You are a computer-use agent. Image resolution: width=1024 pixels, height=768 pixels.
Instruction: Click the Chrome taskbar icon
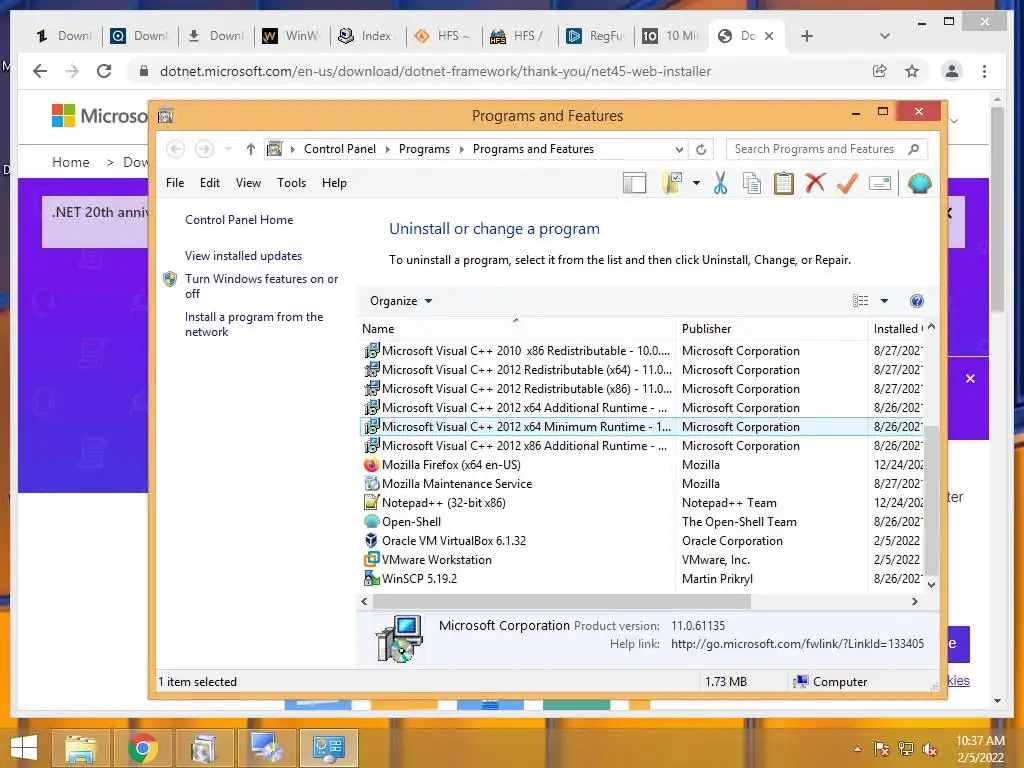pyautogui.click(x=142, y=748)
